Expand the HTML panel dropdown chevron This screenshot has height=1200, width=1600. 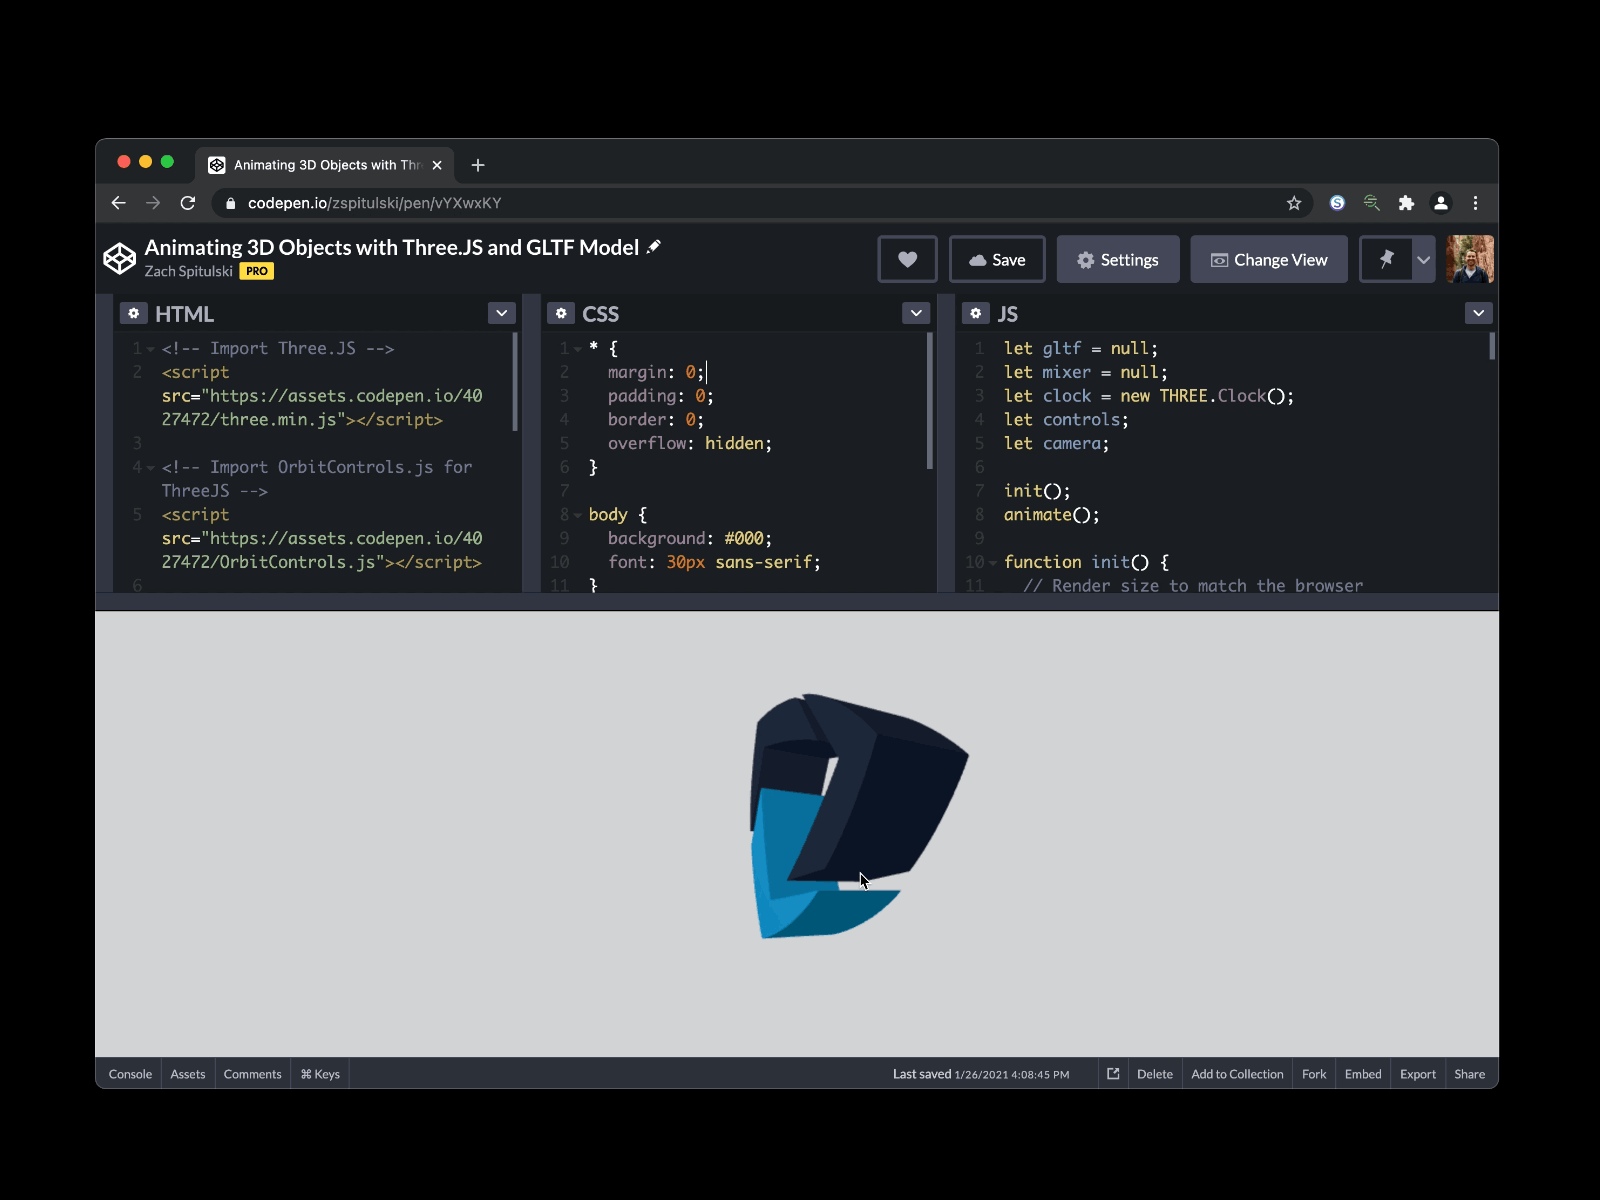502,314
